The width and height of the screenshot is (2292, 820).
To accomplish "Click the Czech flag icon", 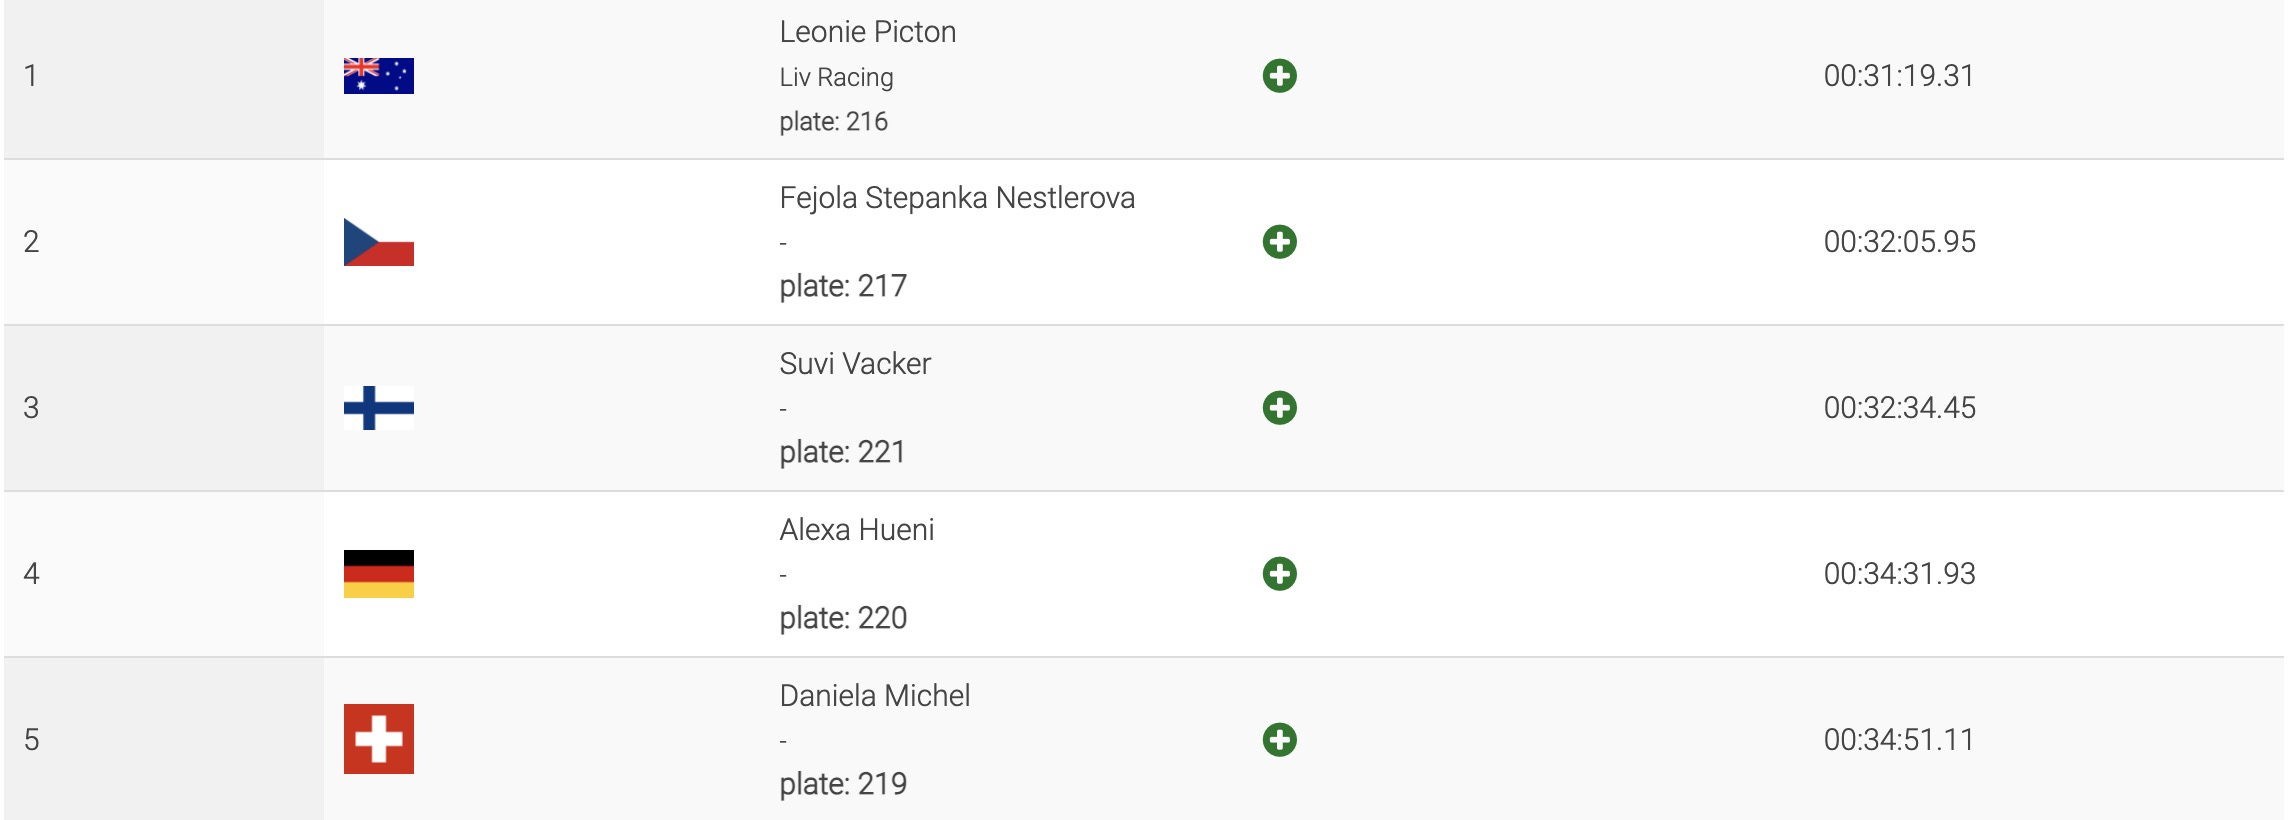I will (378, 242).
